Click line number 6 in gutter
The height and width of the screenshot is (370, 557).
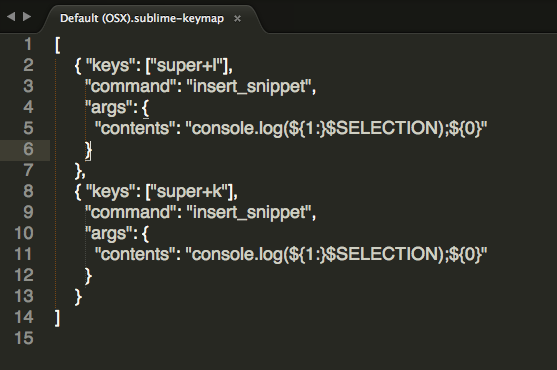click(x=28, y=149)
